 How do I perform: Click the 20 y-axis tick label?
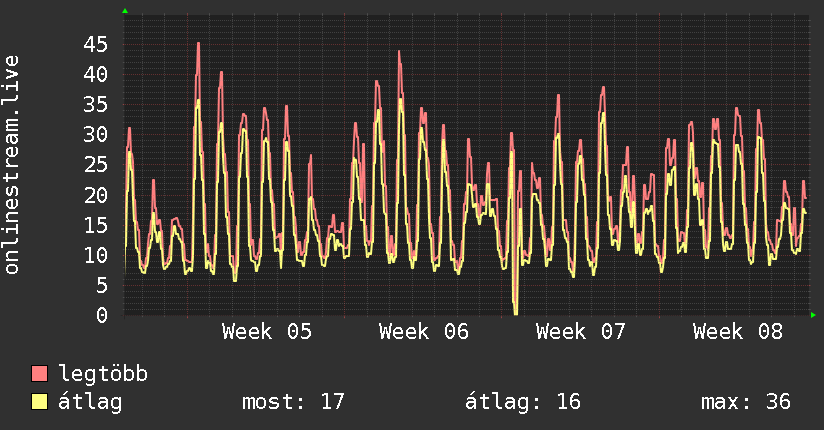click(x=96, y=195)
